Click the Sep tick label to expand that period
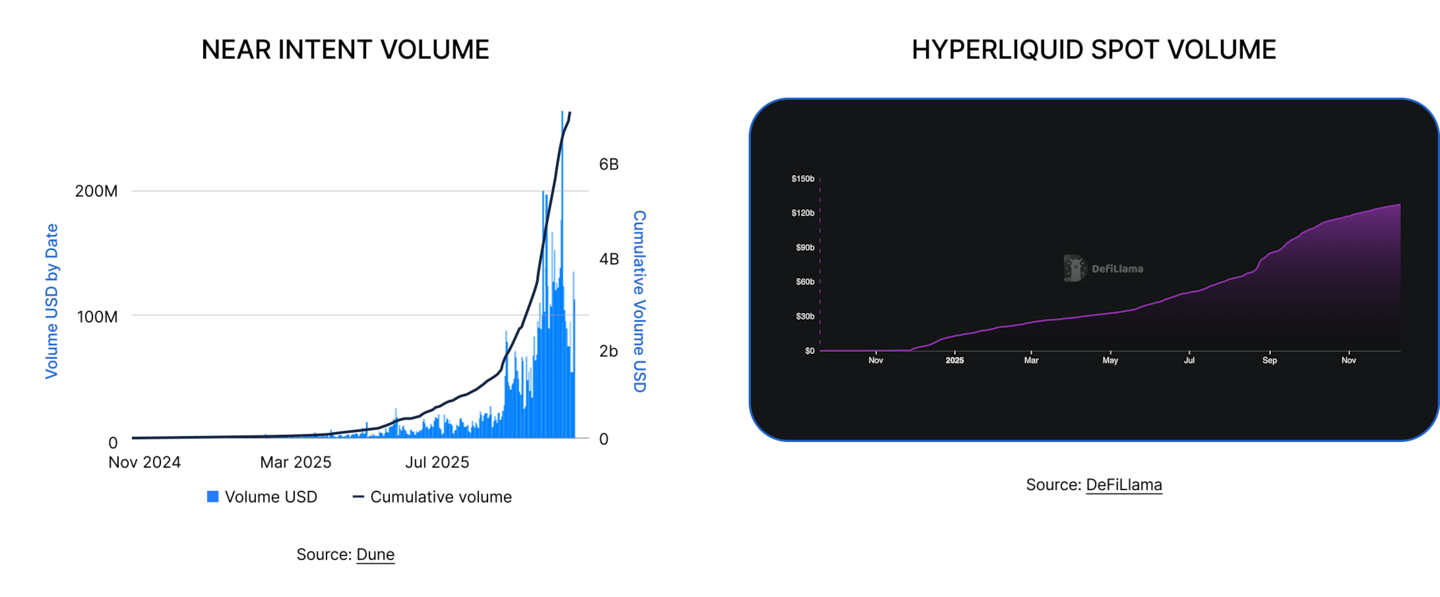 click(1269, 360)
